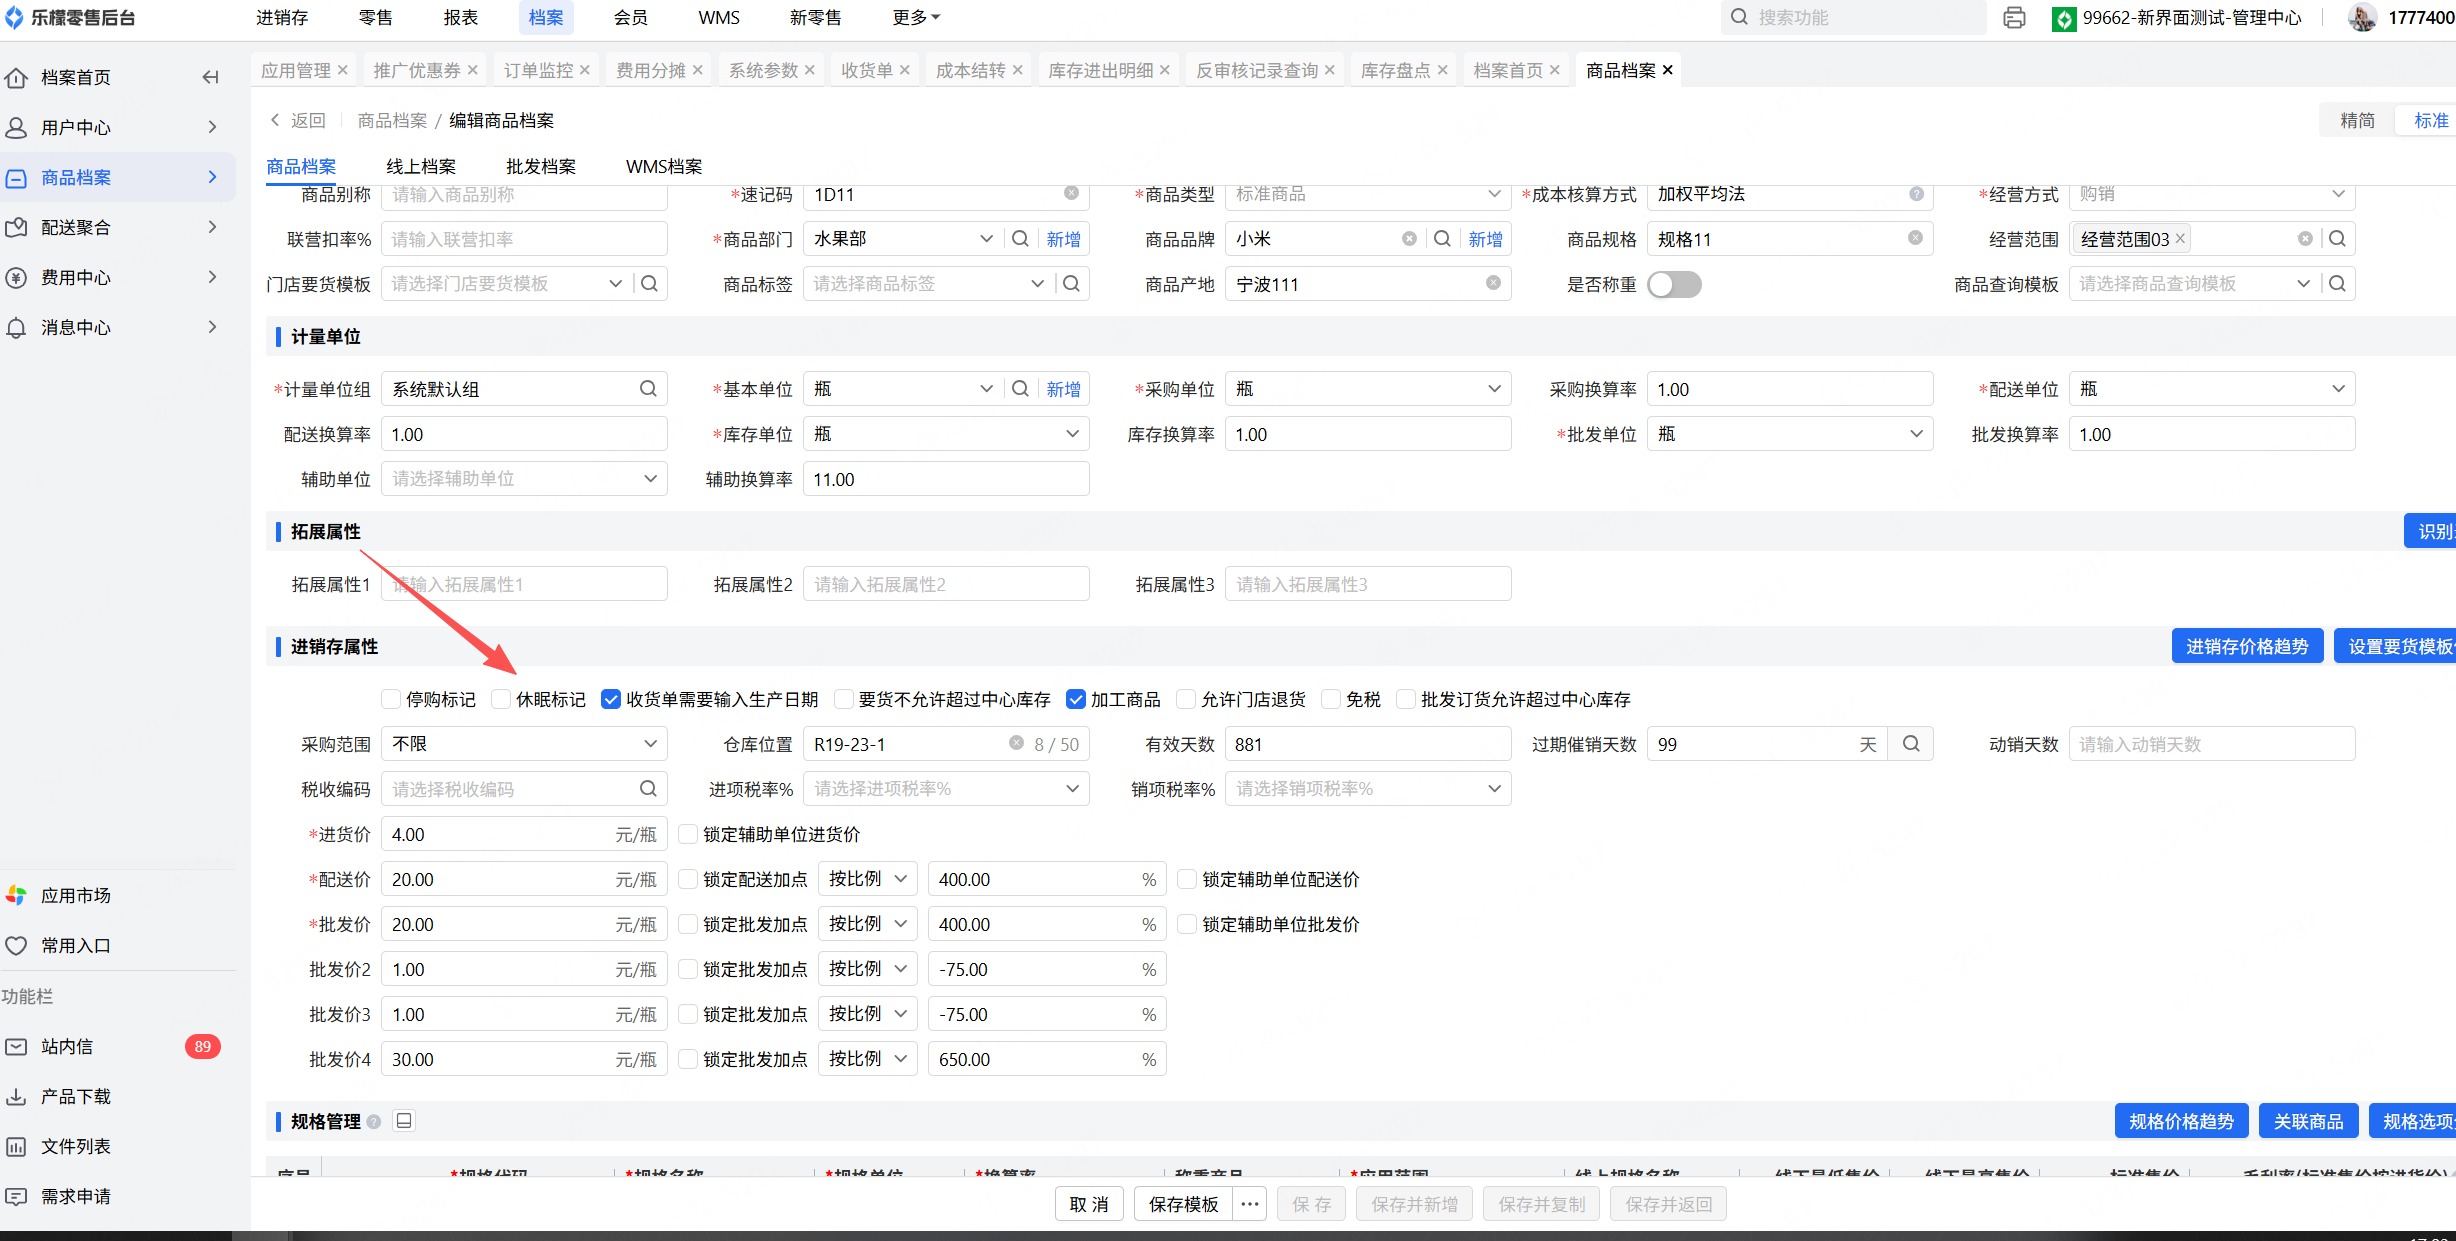Click the 站内信 mail icon in sidebar

[17, 1047]
